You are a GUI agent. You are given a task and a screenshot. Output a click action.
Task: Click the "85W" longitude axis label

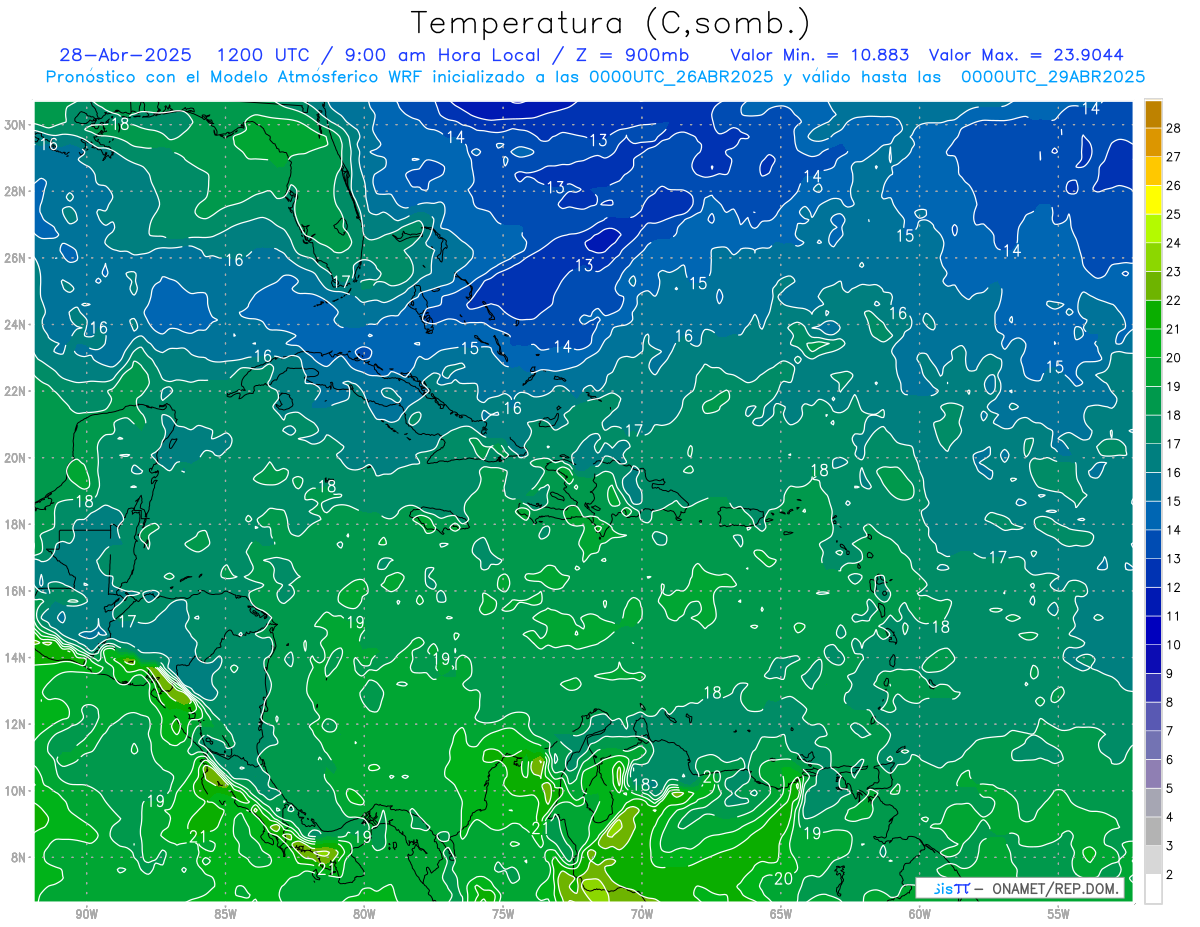[225, 915]
